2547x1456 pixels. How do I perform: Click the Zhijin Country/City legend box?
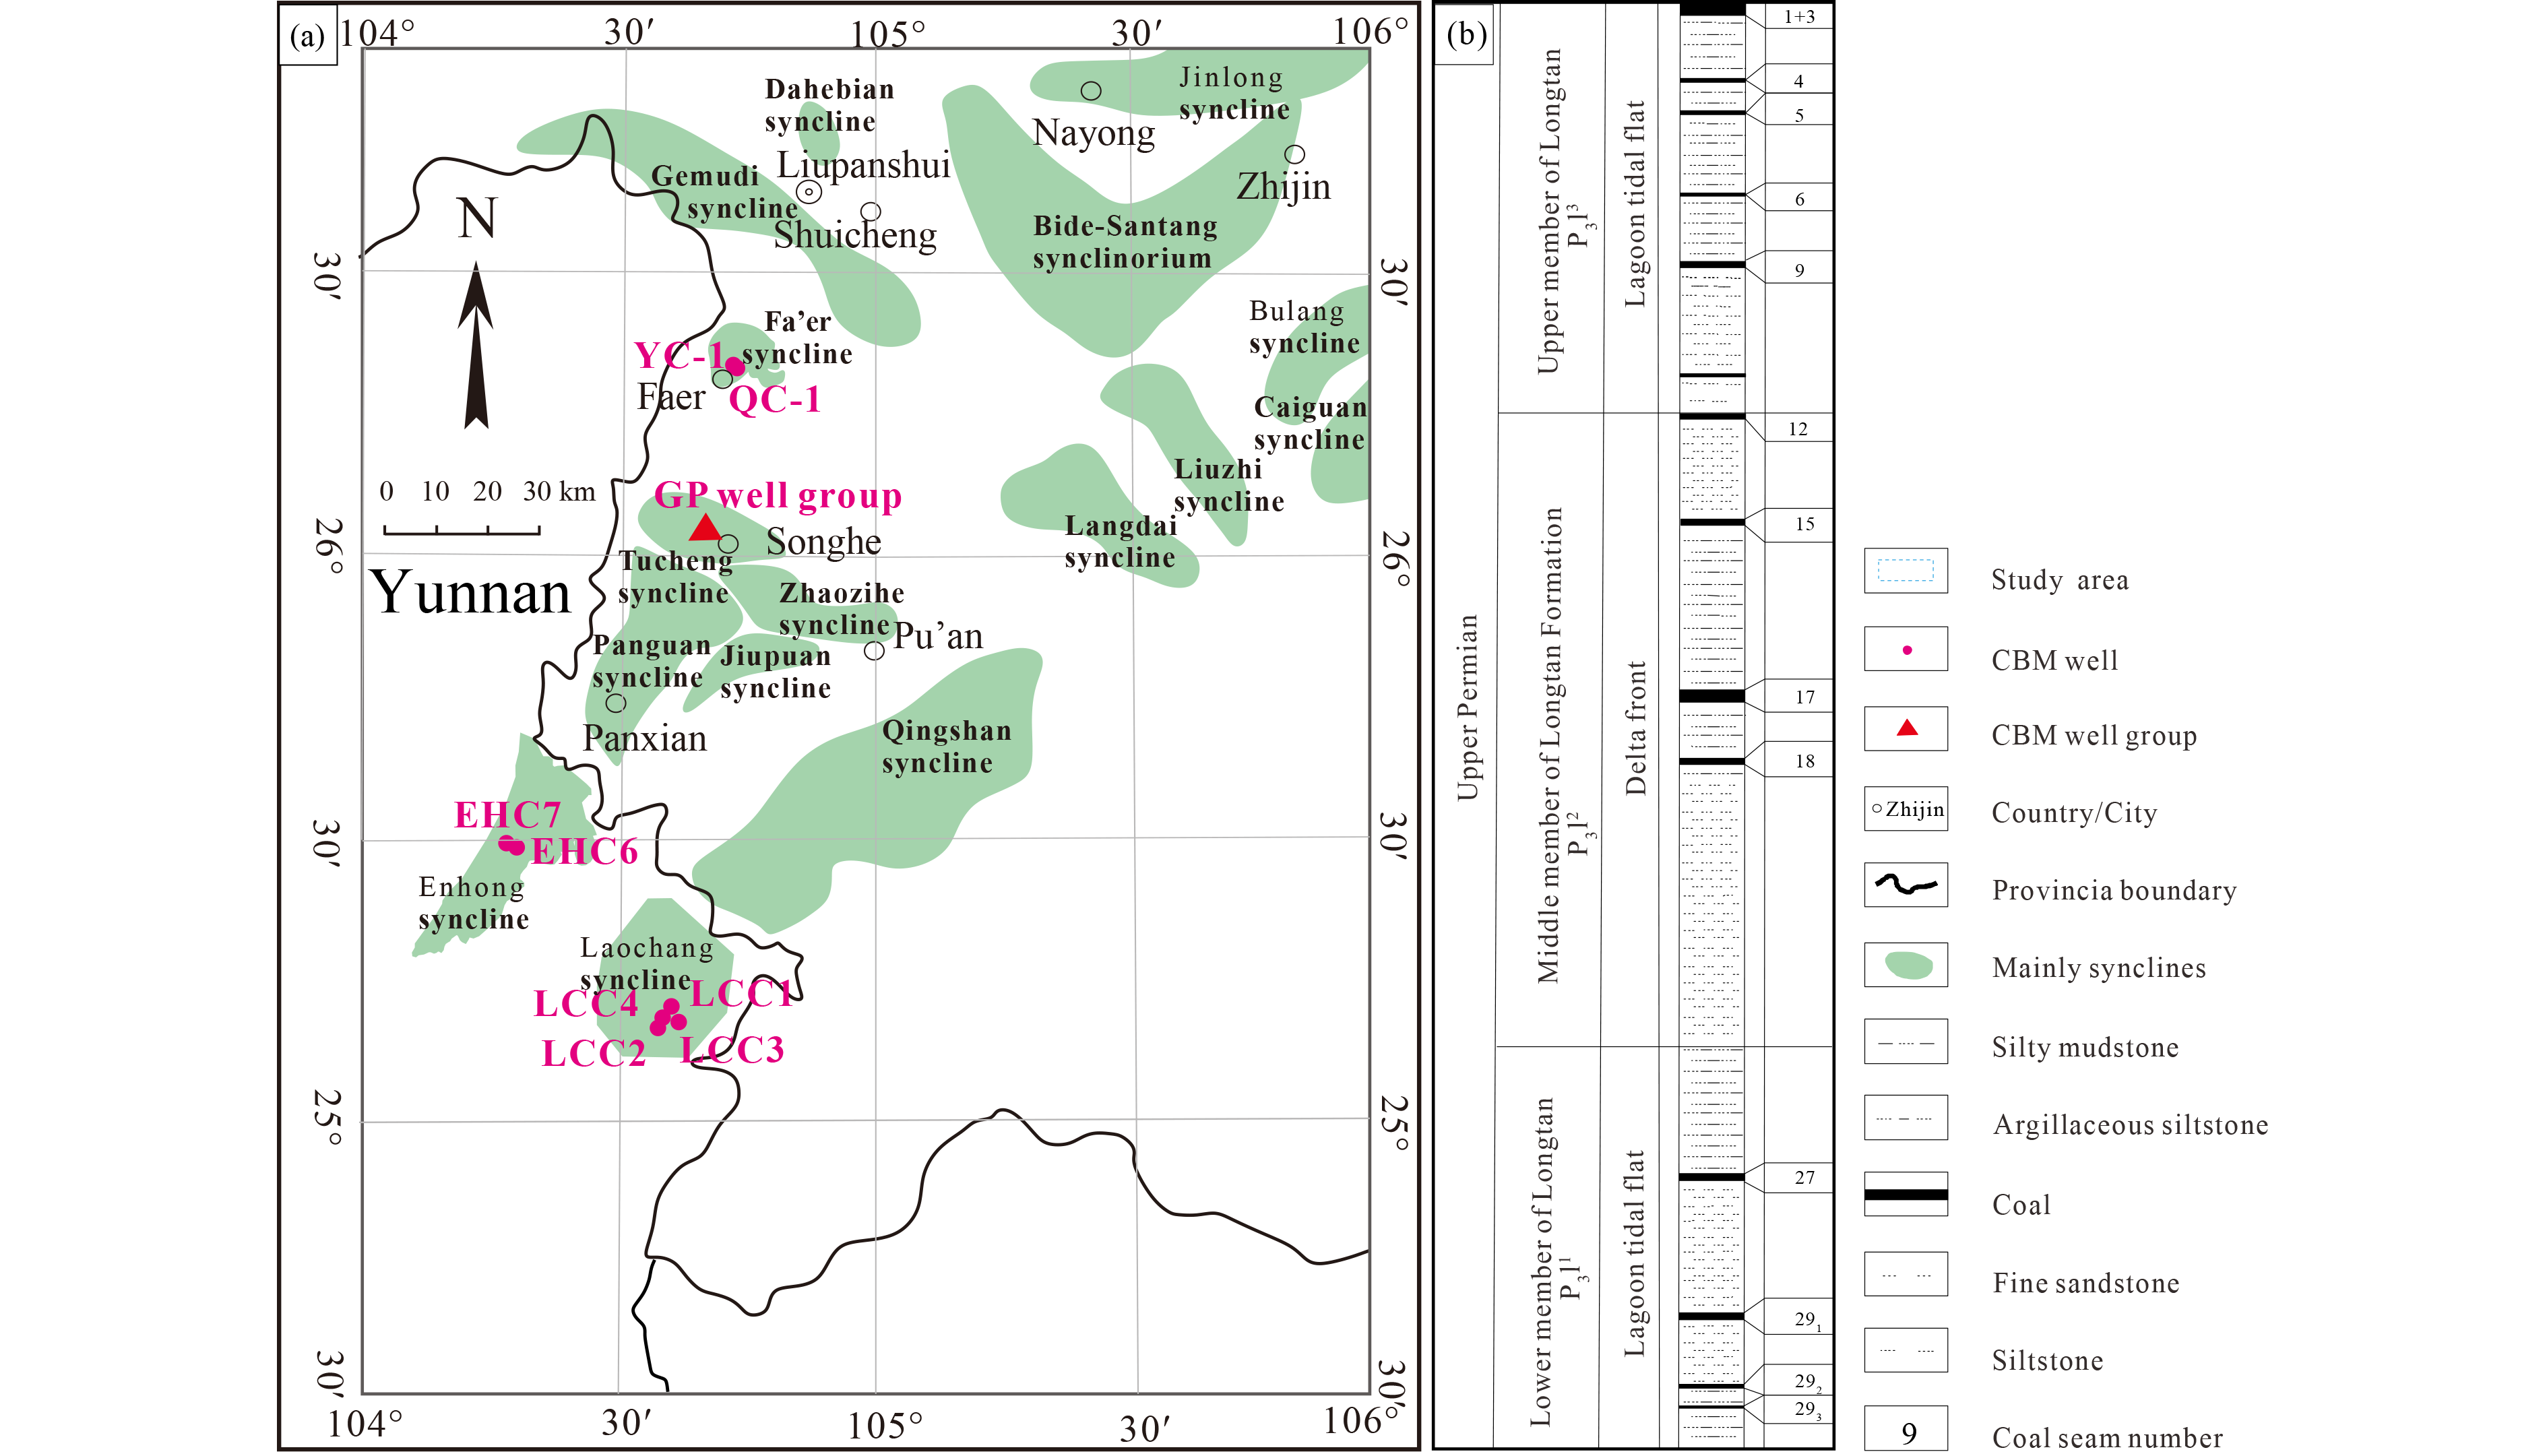click(1906, 808)
